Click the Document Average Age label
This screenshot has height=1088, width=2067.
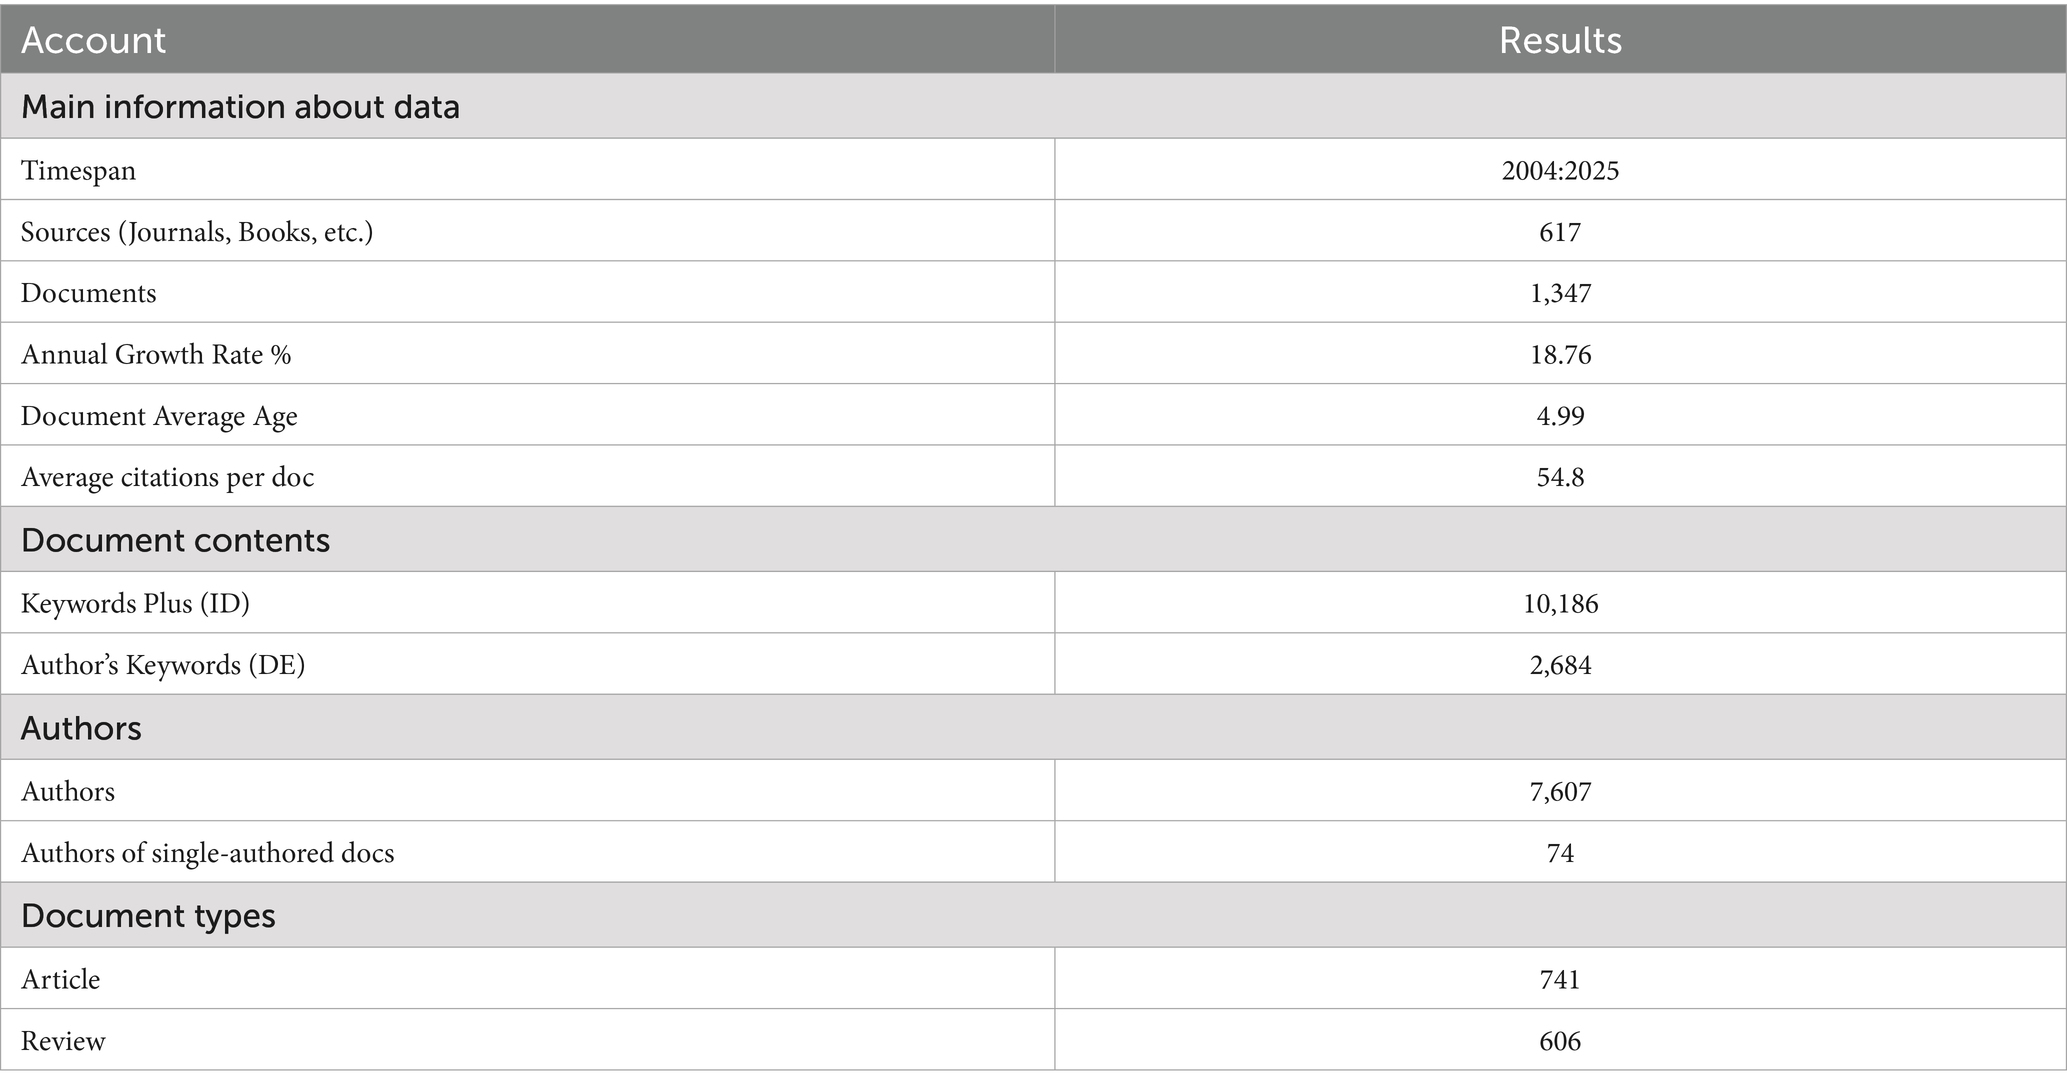coord(159,415)
